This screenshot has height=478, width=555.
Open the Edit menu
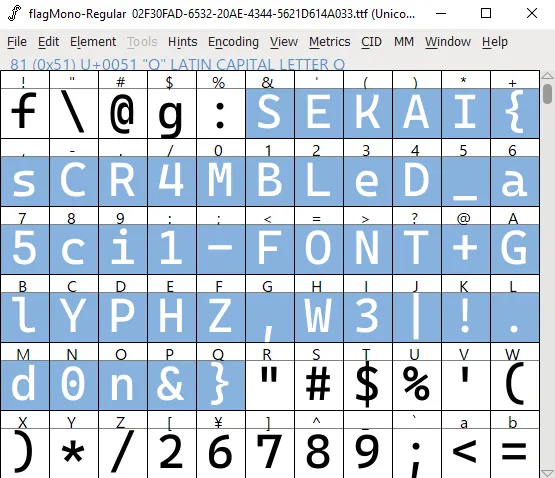click(48, 42)
